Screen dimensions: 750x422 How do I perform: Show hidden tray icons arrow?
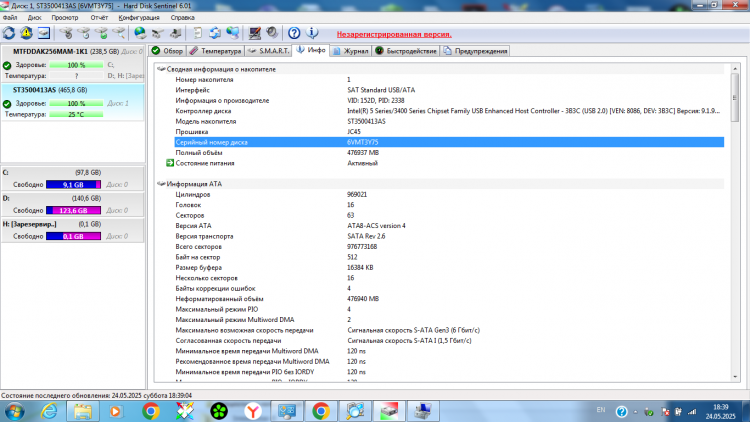click(635, 411)
